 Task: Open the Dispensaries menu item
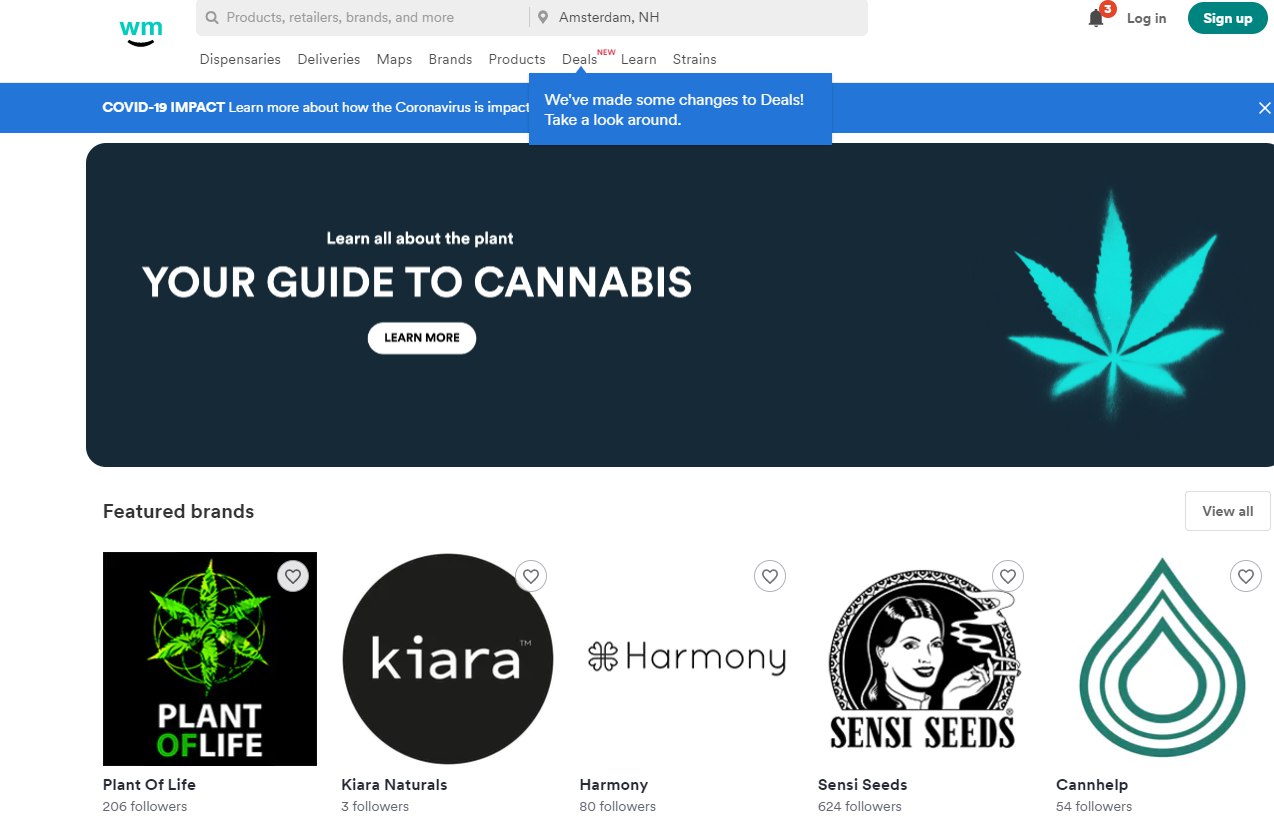pos(240,59)
